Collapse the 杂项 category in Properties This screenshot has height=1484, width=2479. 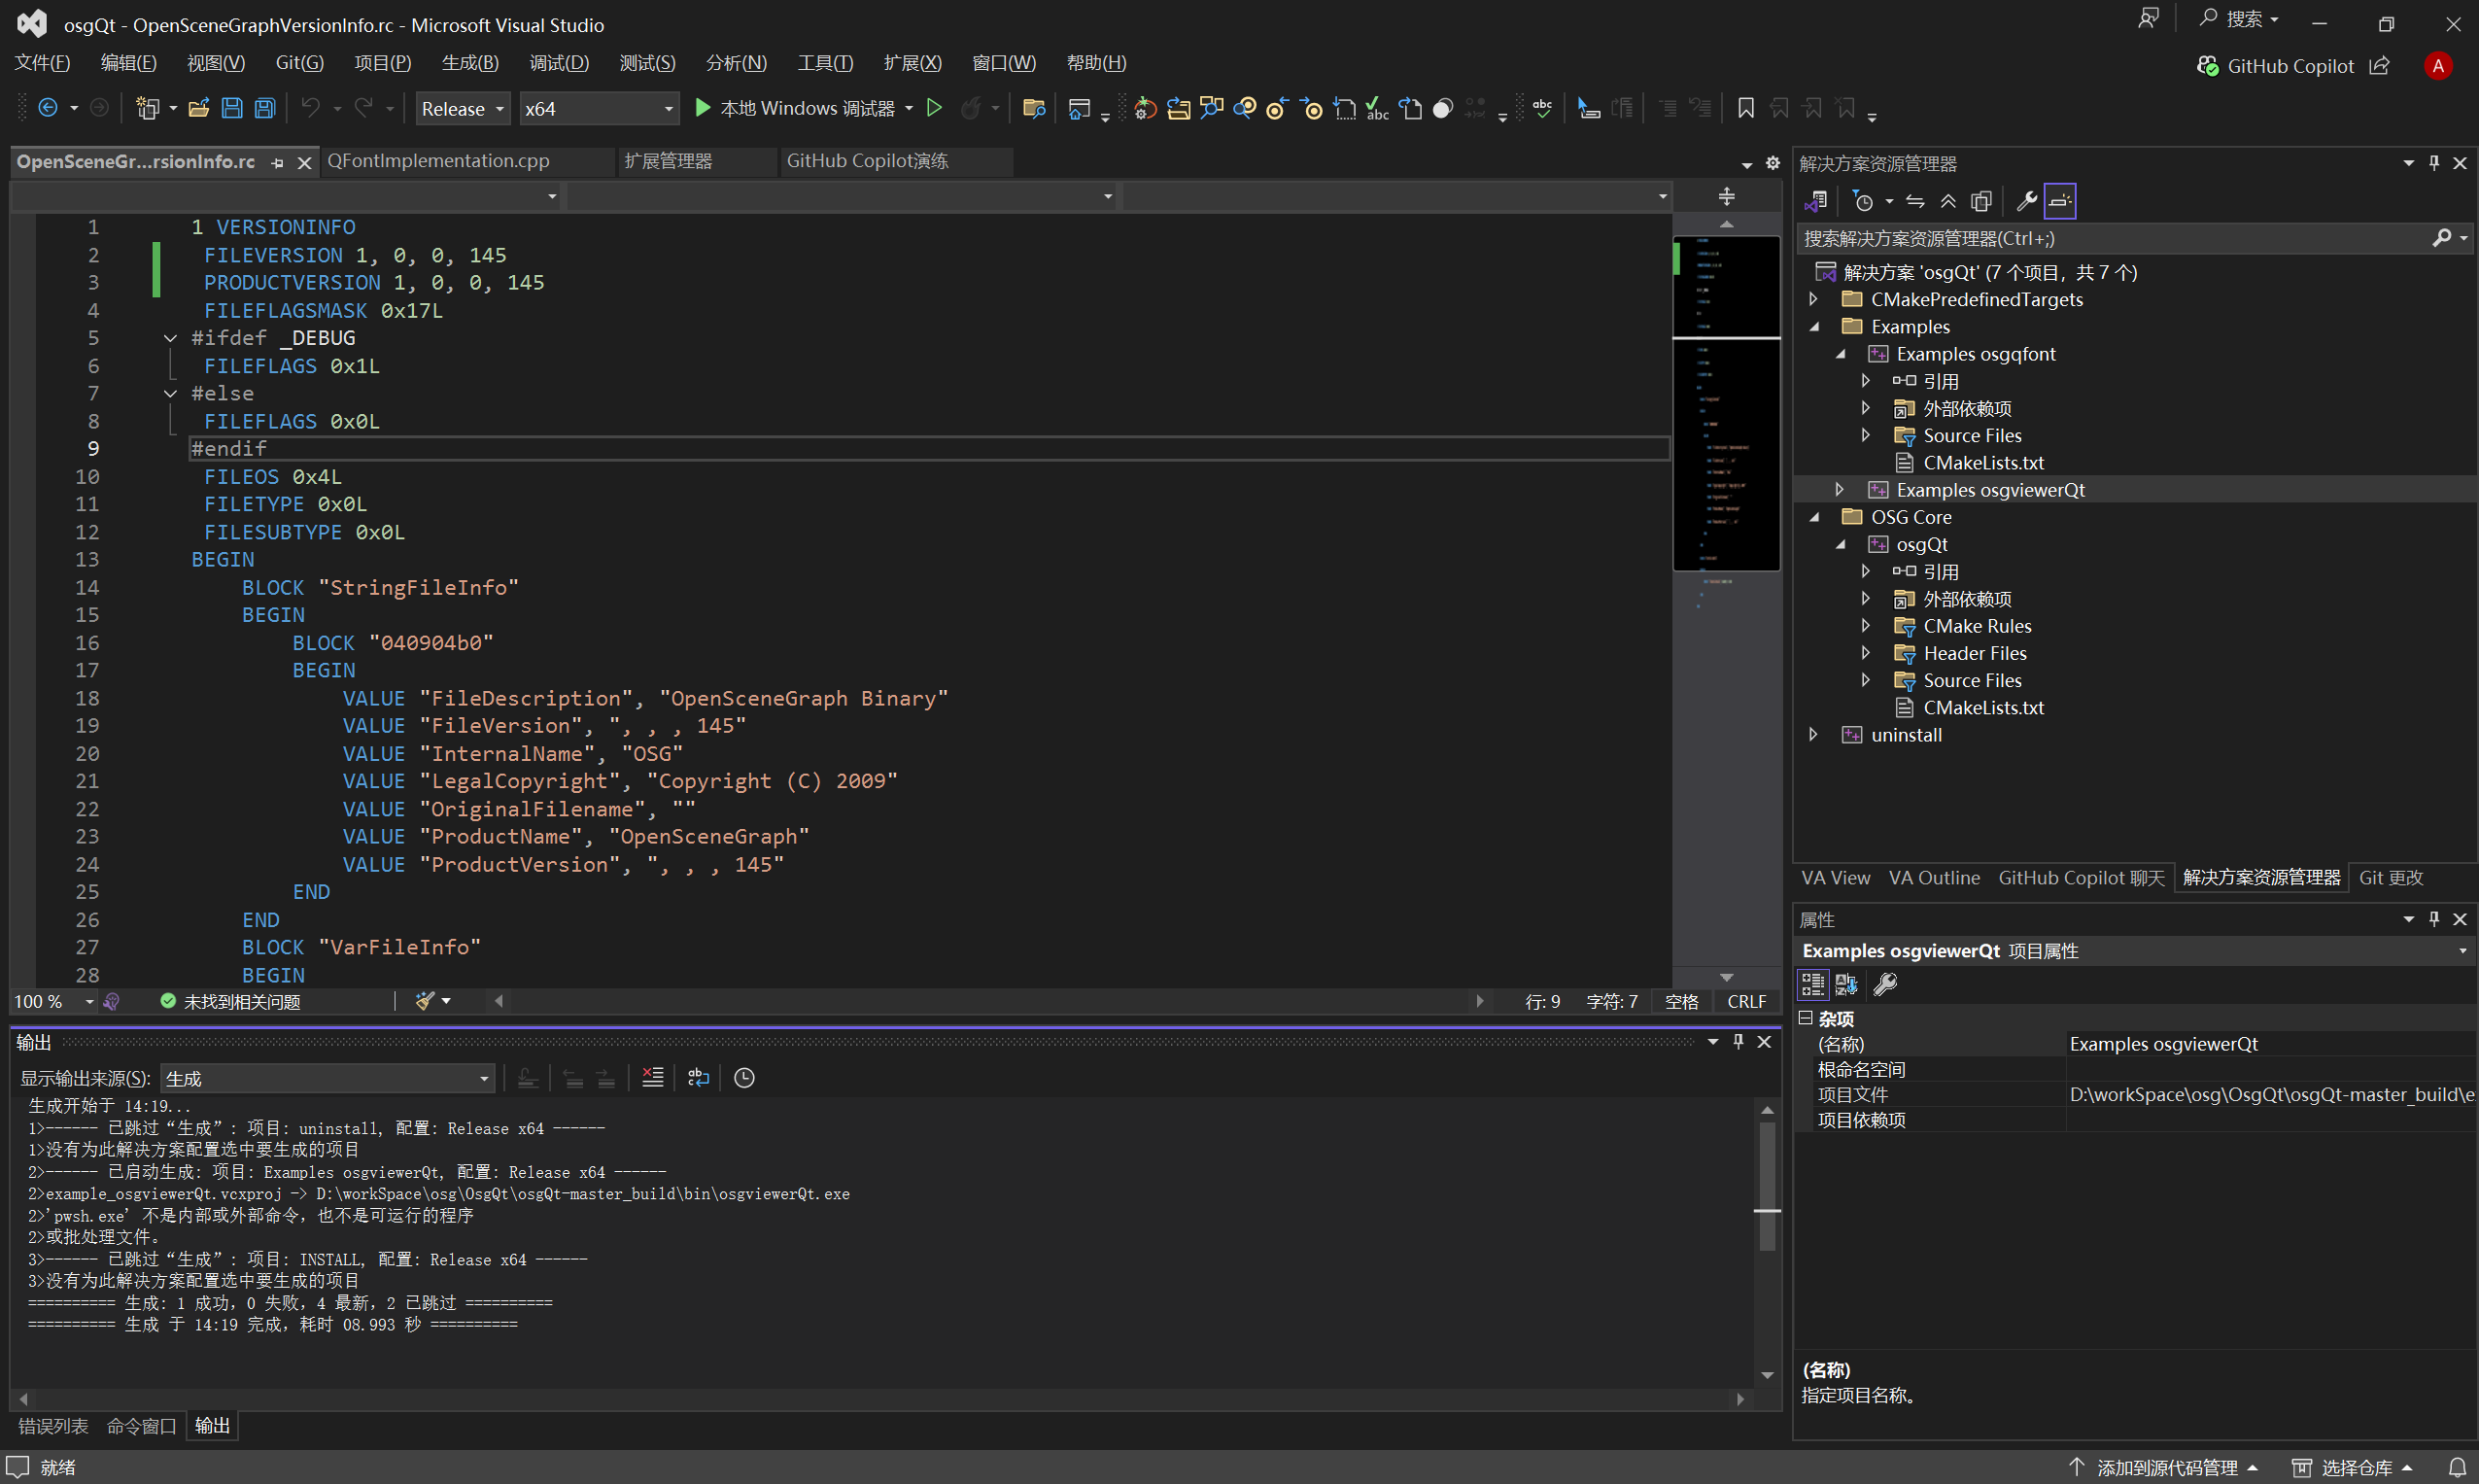pyautogui.click(x=1805, y=1018)
